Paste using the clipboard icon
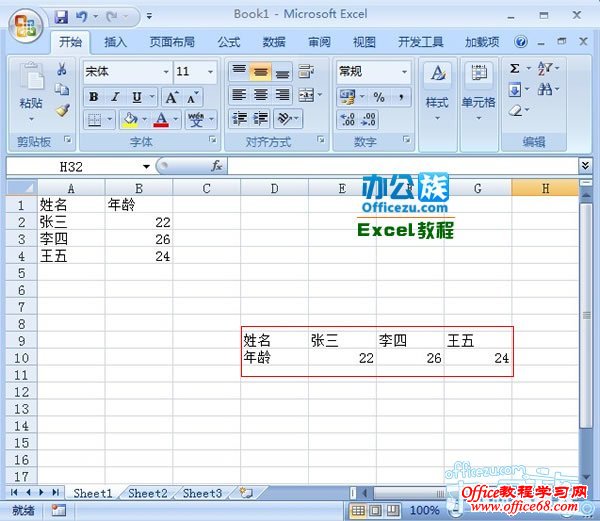The image size is (600, 521). (31, 77)
